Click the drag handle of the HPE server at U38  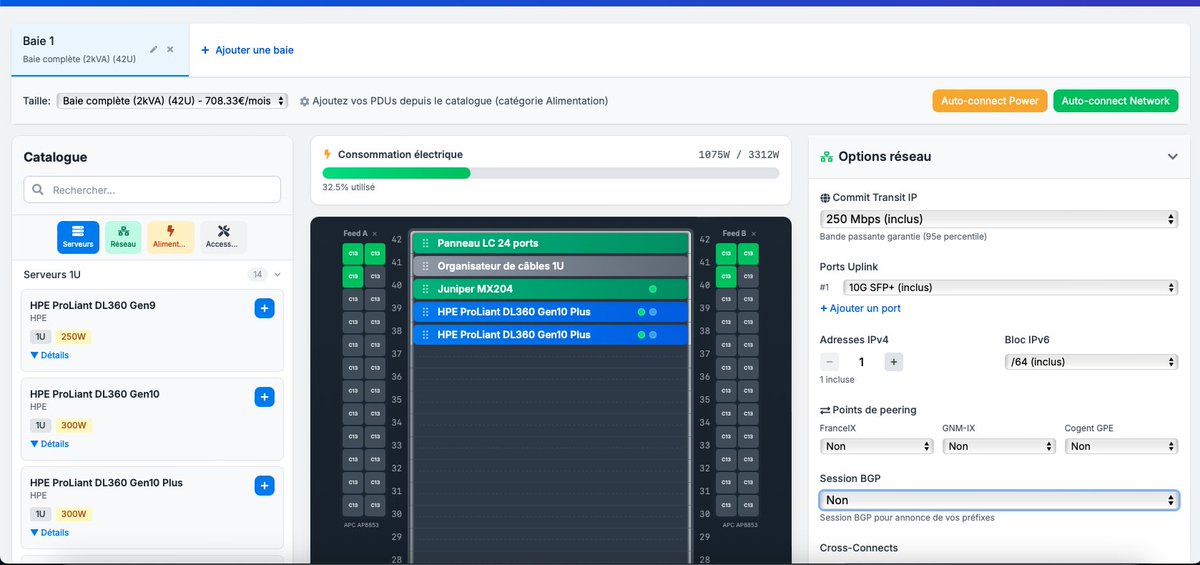click(425, 335)
